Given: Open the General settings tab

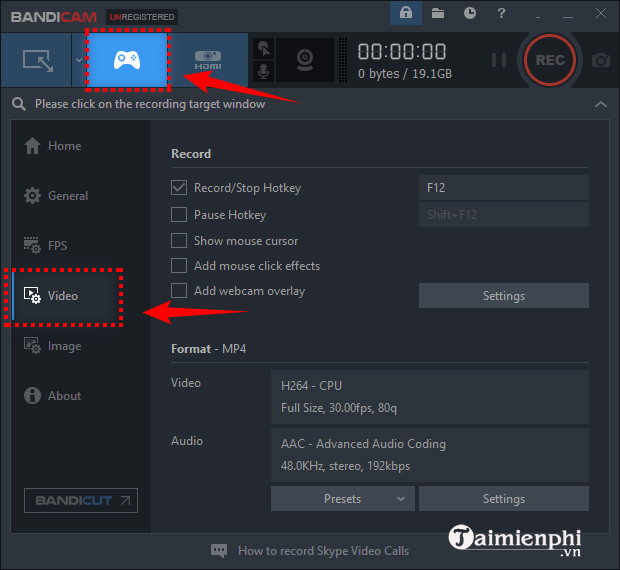Looking at the screenshot, I should point(81,196).
